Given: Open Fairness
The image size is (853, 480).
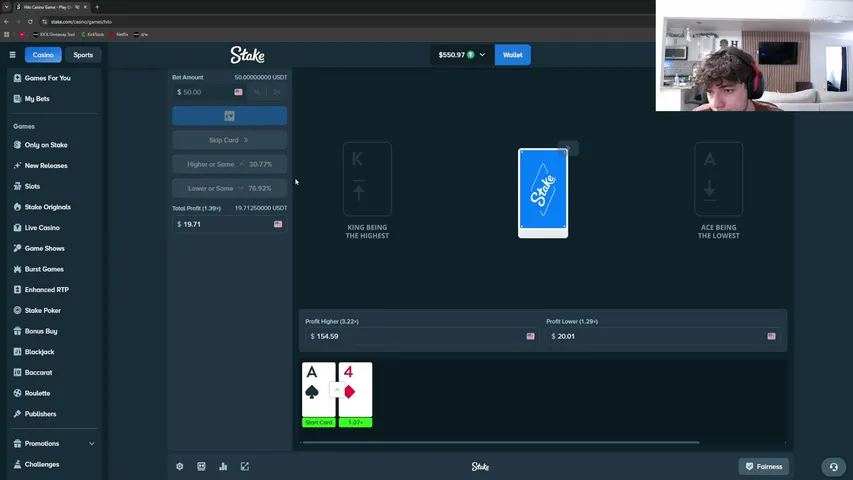Looking at the screenshot, I should pos(764,466).
